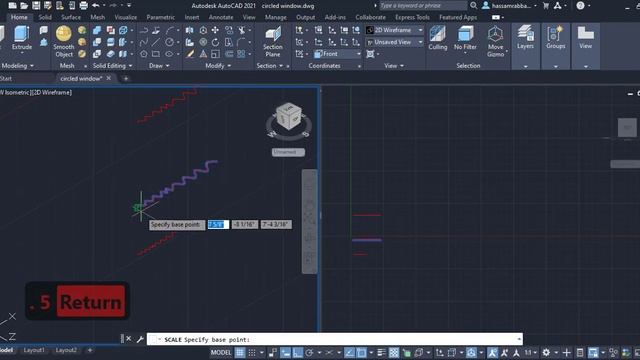The image size is (640, 360).
Task: Toggle the Culling selection option
Action: coord(438,38)
